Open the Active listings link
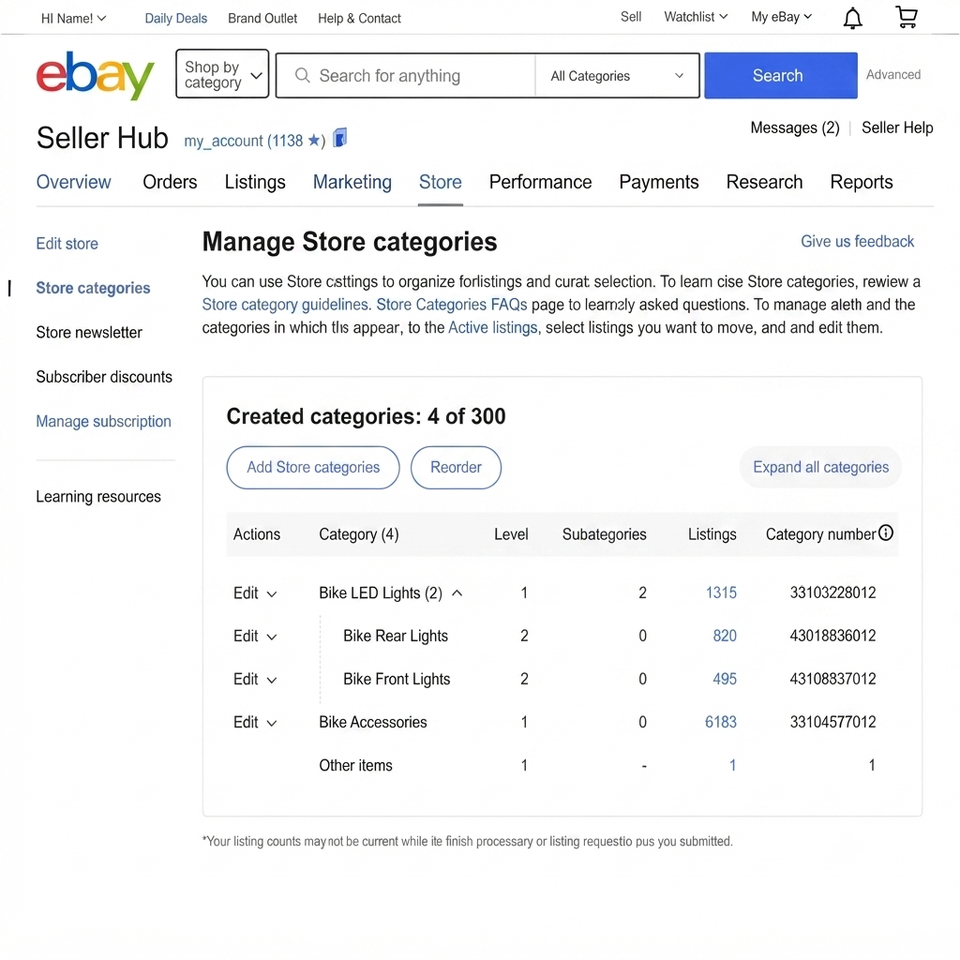Viewport: 960px width, 960px height. pyautogui.click(x=493, y=328)
